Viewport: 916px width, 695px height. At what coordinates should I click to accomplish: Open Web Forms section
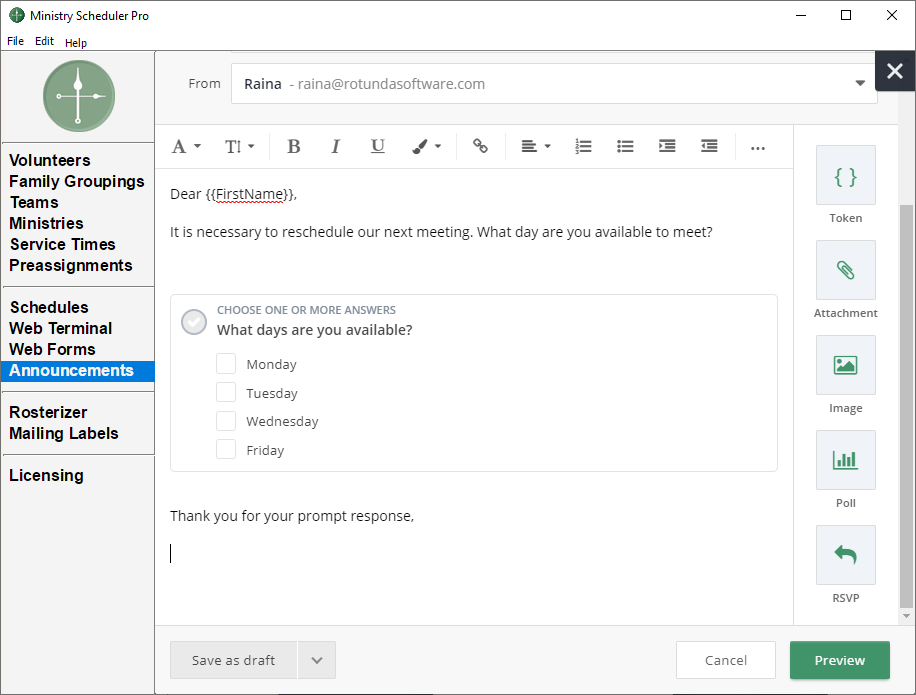point(52,349)
